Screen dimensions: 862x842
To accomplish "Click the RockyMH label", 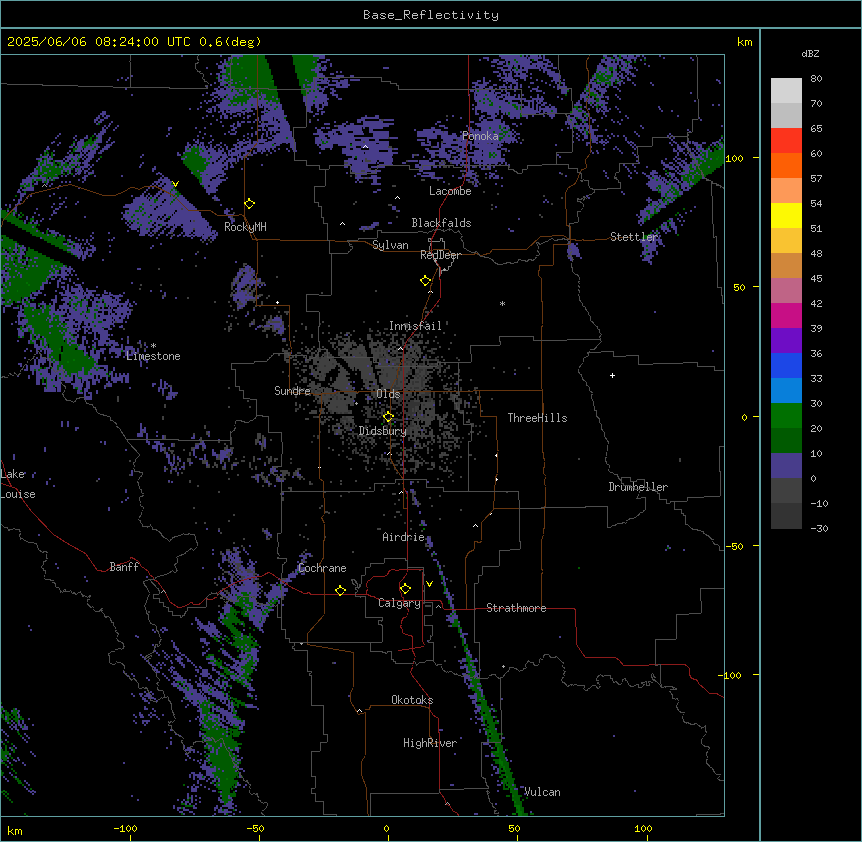I will (245, 227).
